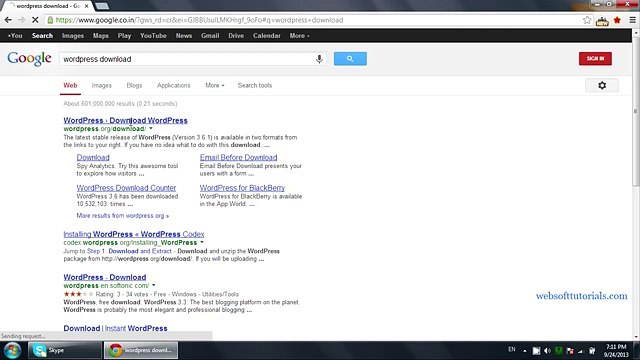Open the Windows Start button
The width and height of the screenshot is (640, 360).
tap(12, 350)
